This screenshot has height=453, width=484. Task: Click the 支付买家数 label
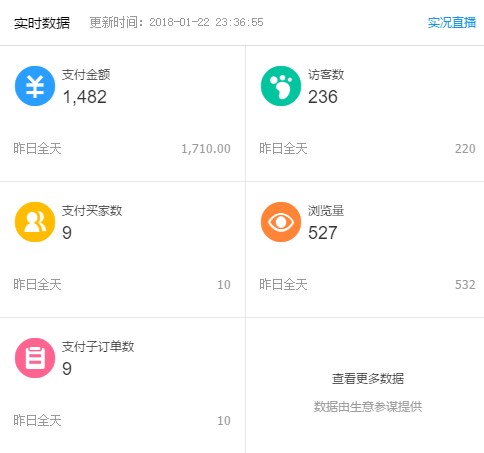(92, 211)
